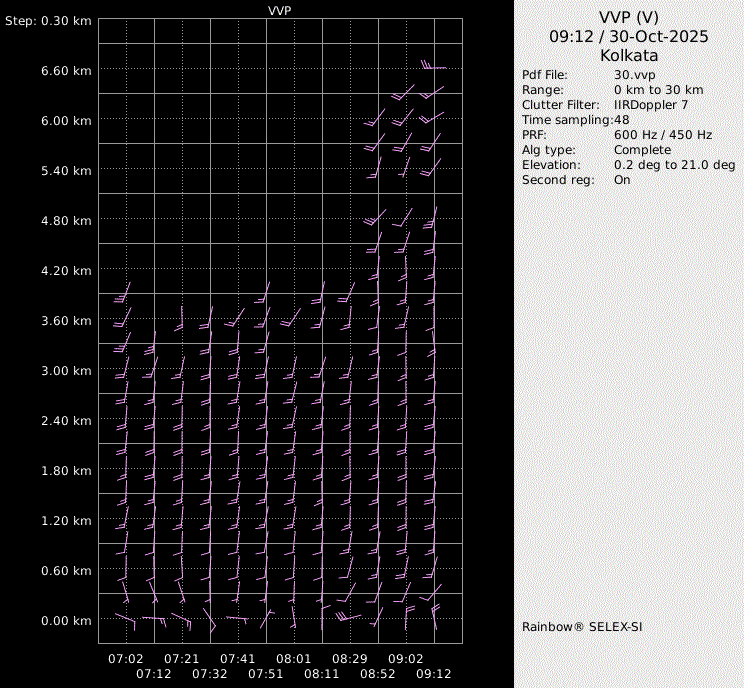The image size is (744, 688).
Task: Click the IIRDoppler 7 clutter filter value
Action: [x=651, y=105]
